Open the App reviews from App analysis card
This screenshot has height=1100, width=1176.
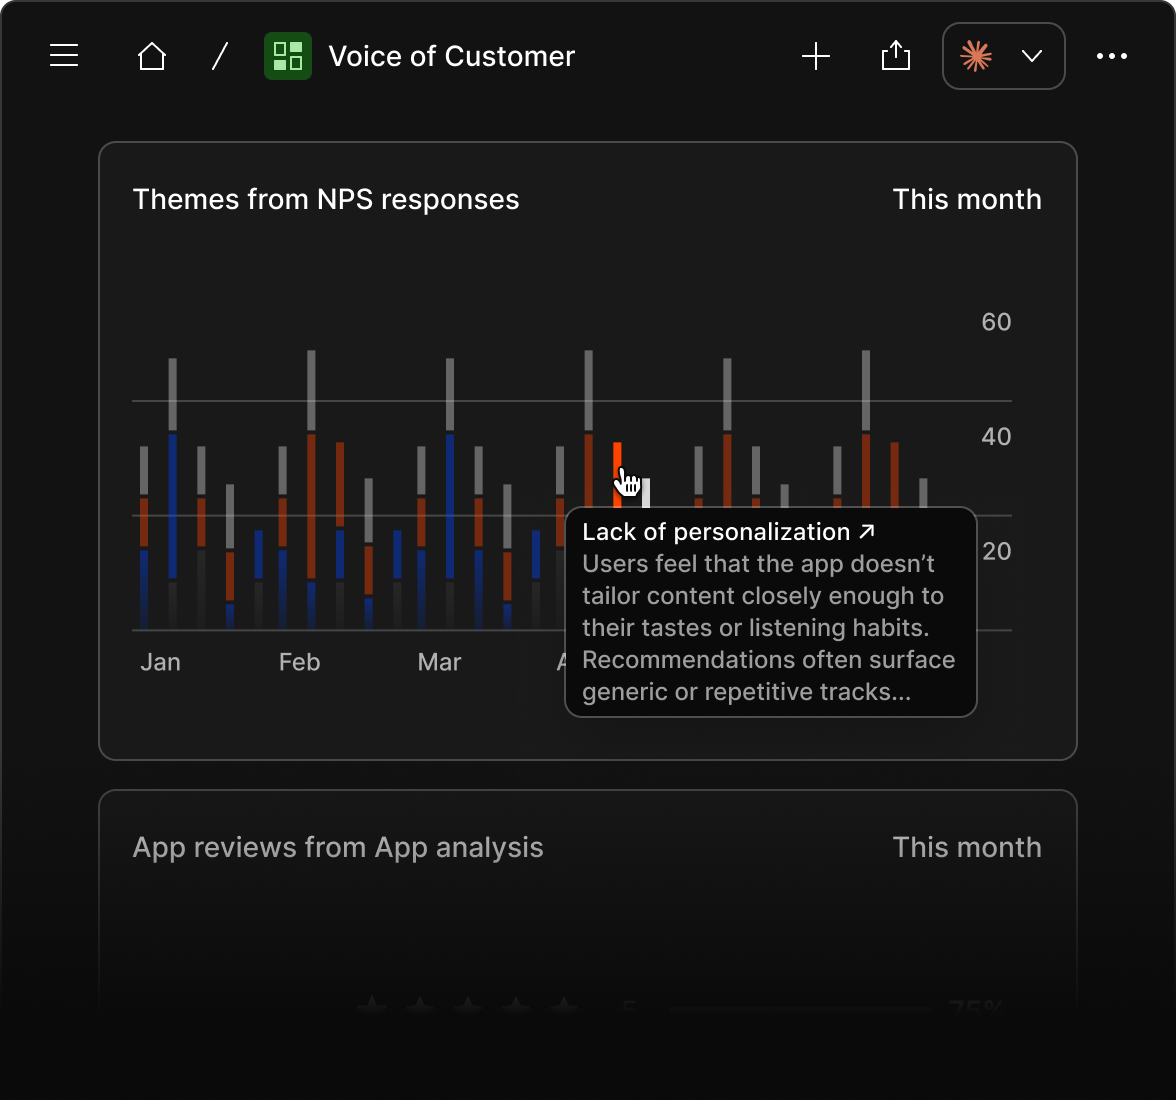coord(587,900)
